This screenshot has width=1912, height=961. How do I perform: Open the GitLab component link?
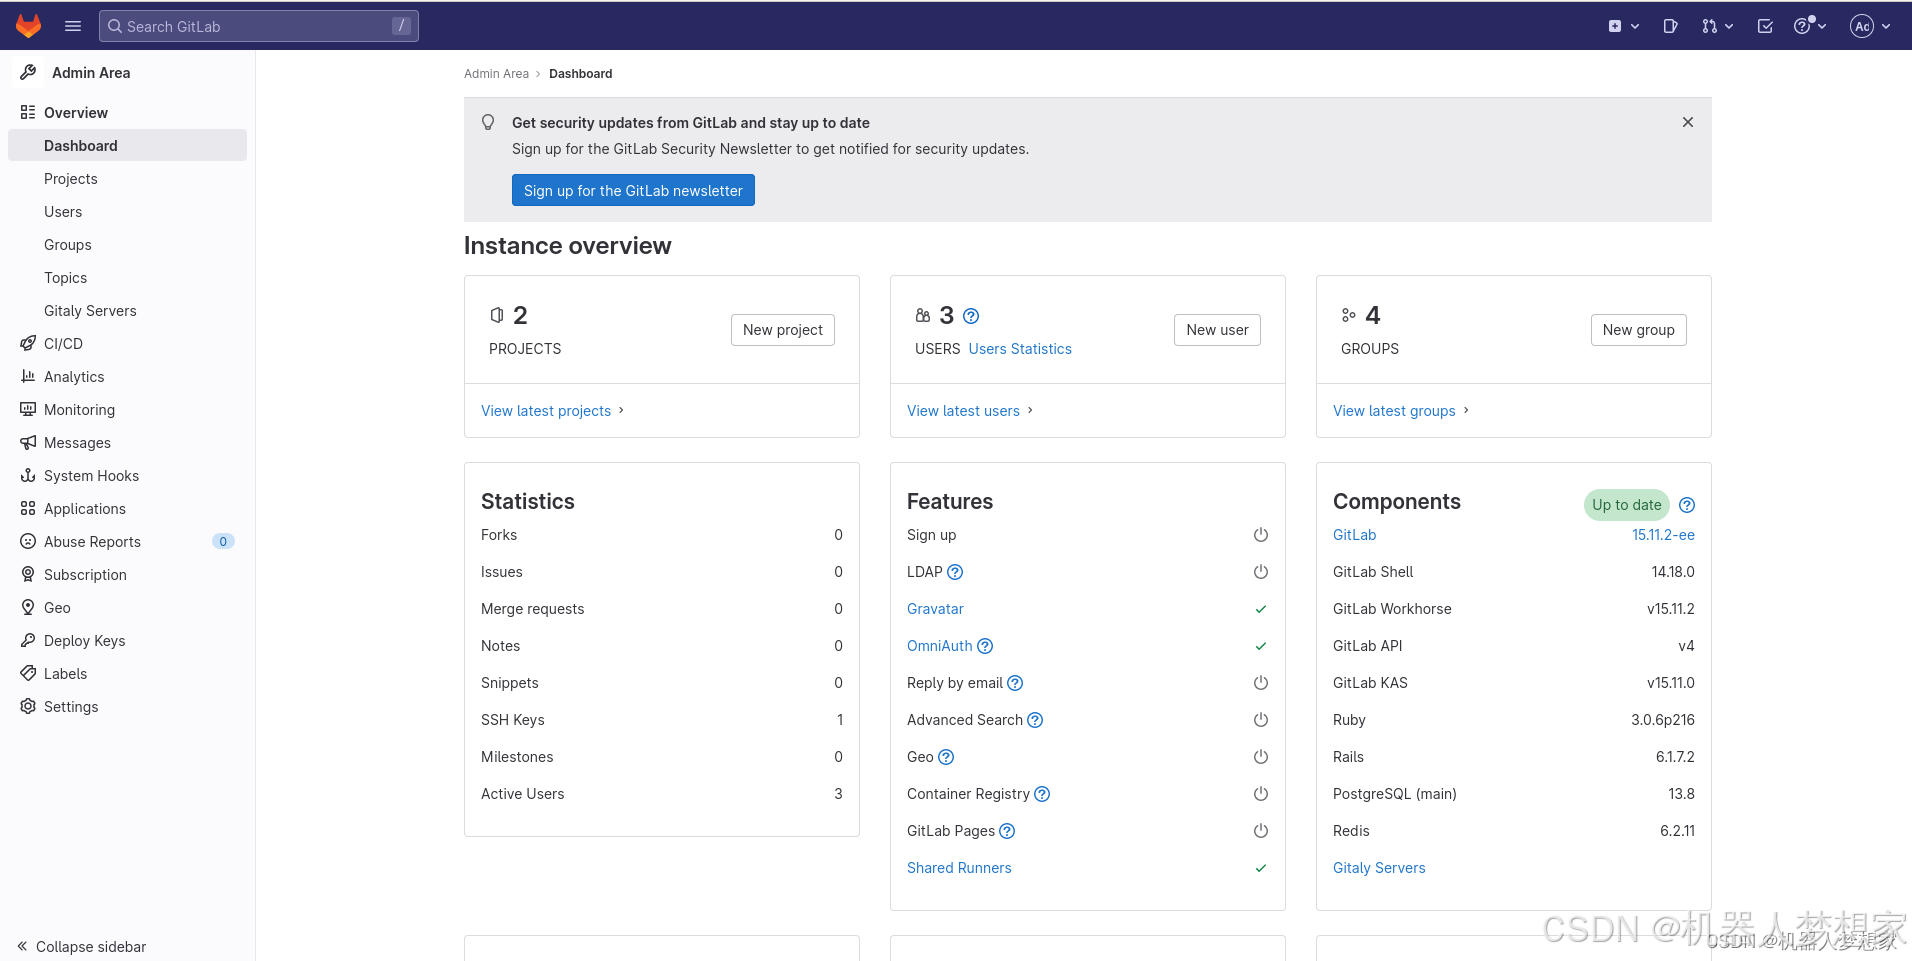[1354, 535]
